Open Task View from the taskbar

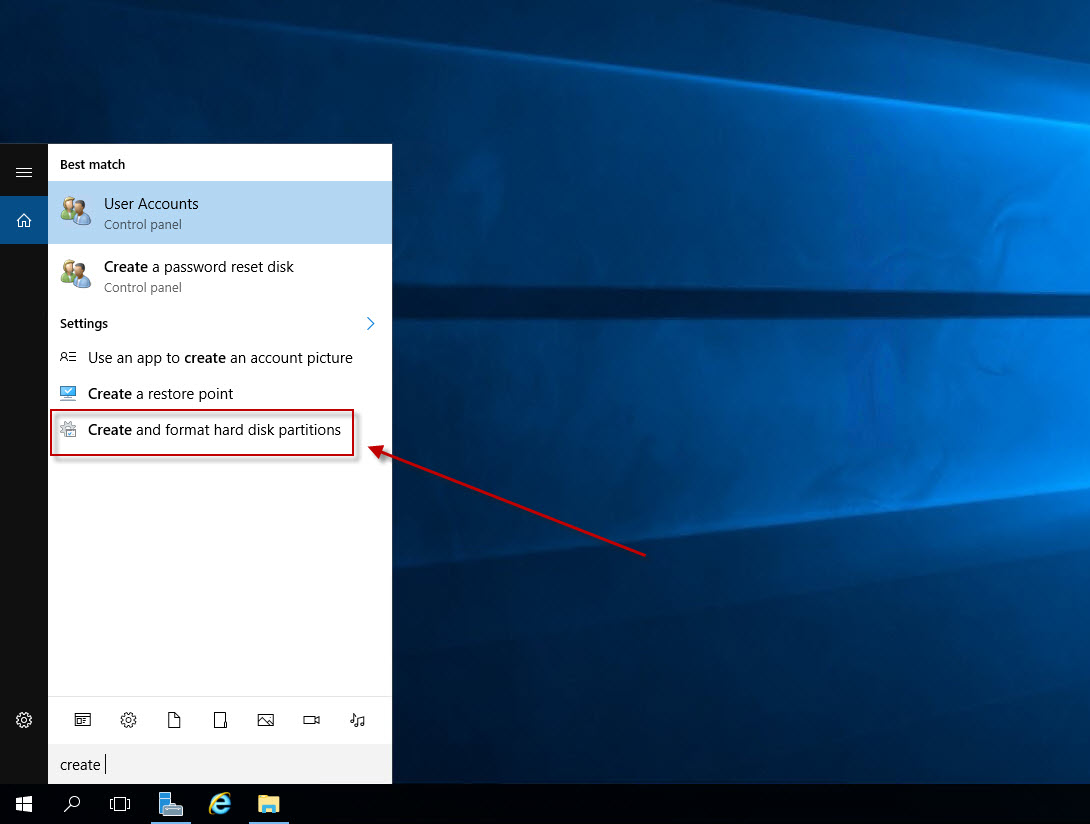(120, 804)
